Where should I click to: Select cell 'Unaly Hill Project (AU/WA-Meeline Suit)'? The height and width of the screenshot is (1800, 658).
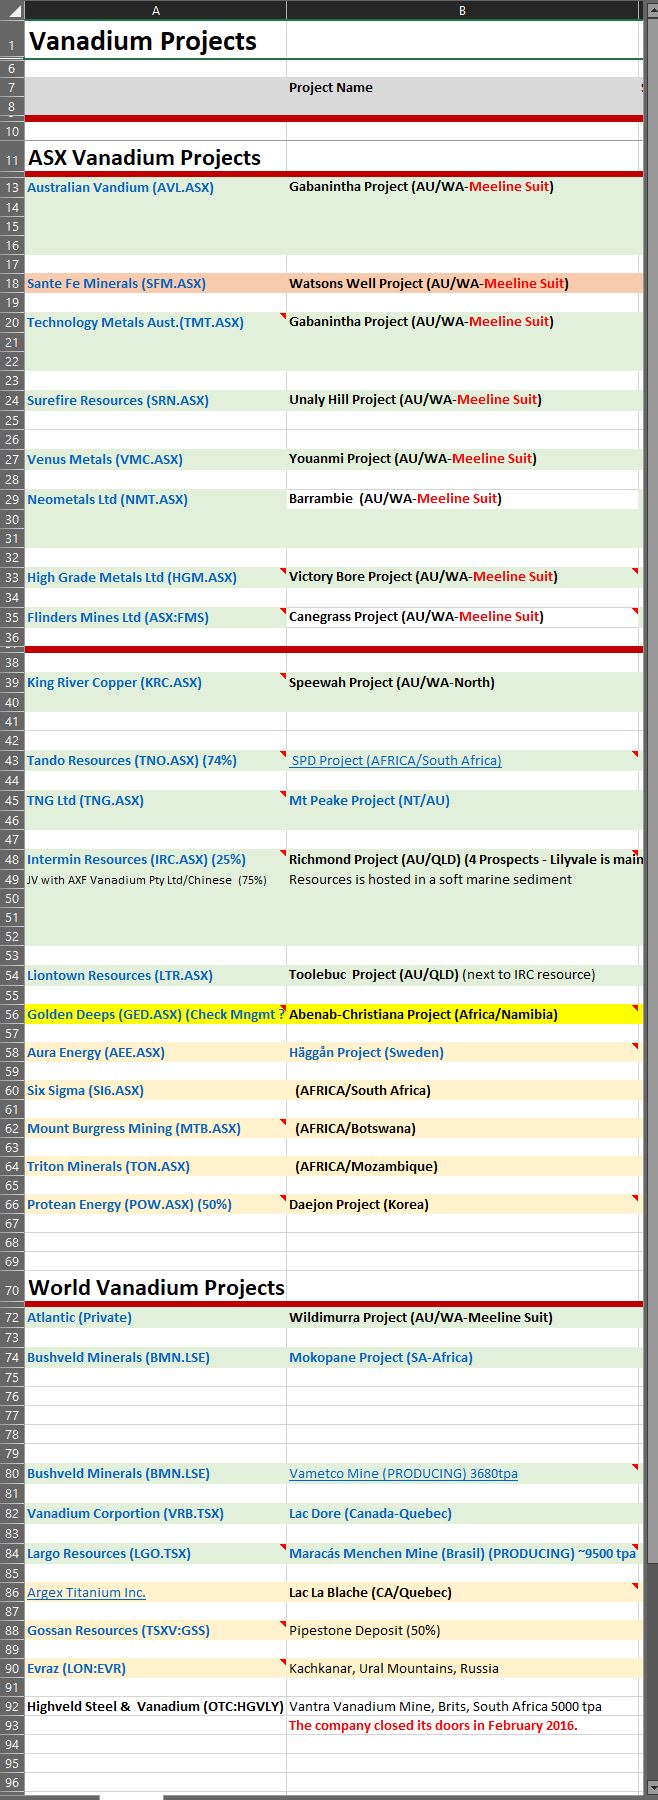tap(463, 400)
